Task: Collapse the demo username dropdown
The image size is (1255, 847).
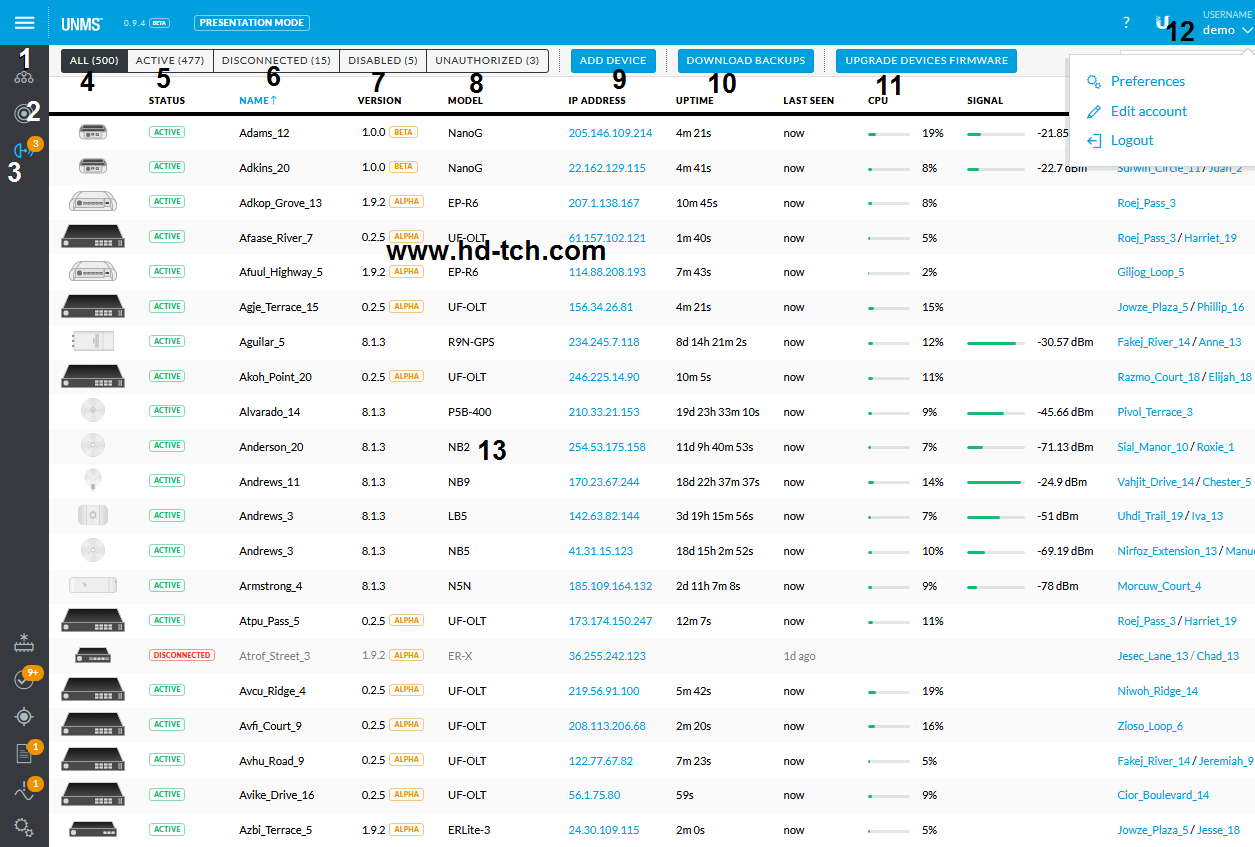Action: pyautogui.click(x=1246, y=30)
